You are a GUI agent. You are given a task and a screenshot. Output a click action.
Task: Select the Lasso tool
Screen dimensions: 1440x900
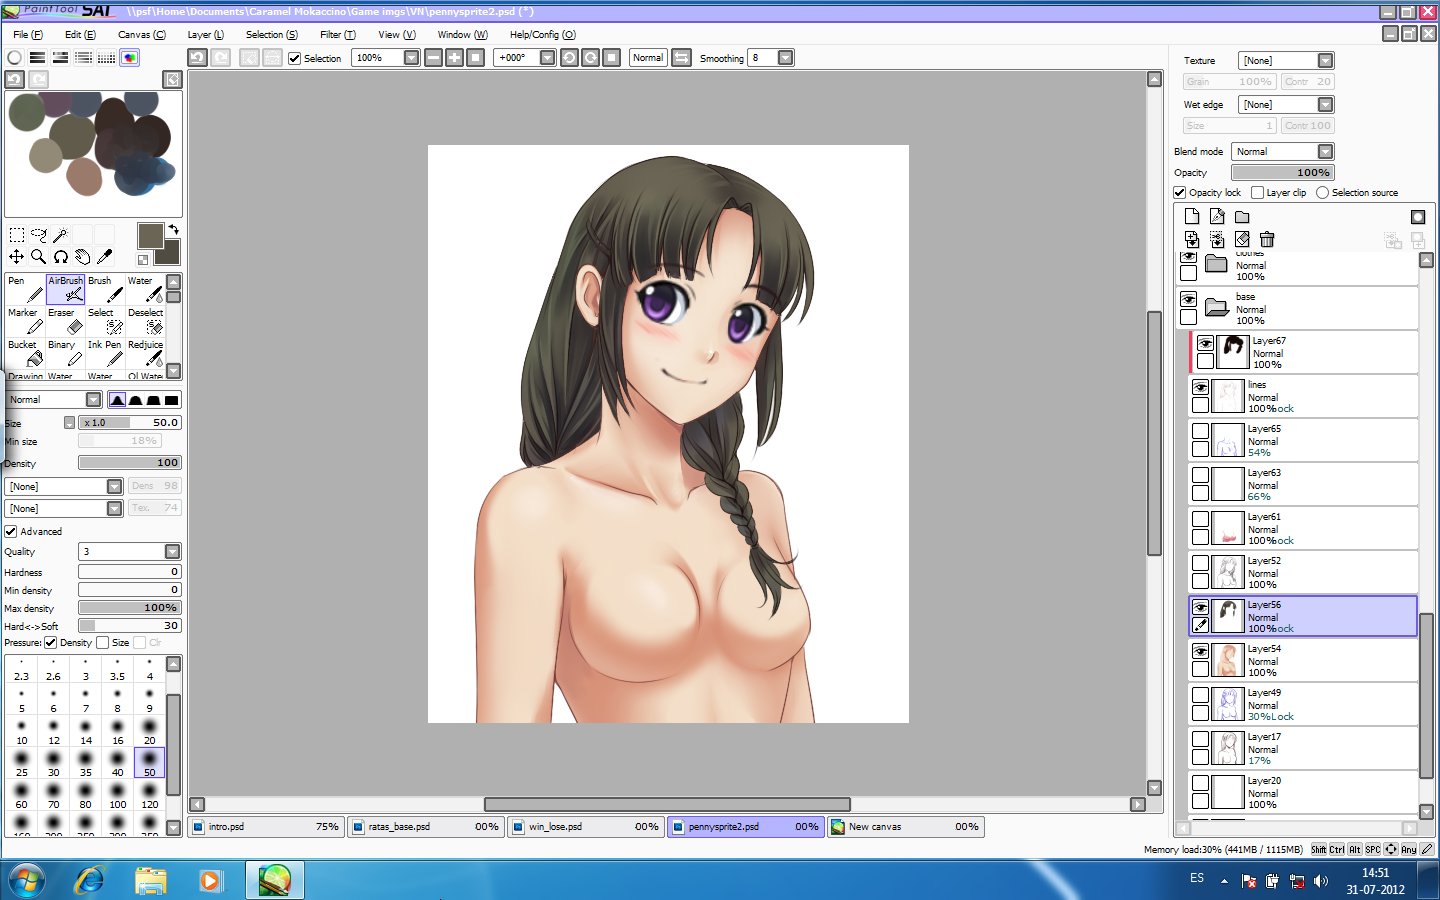click(x=39, y=235)
